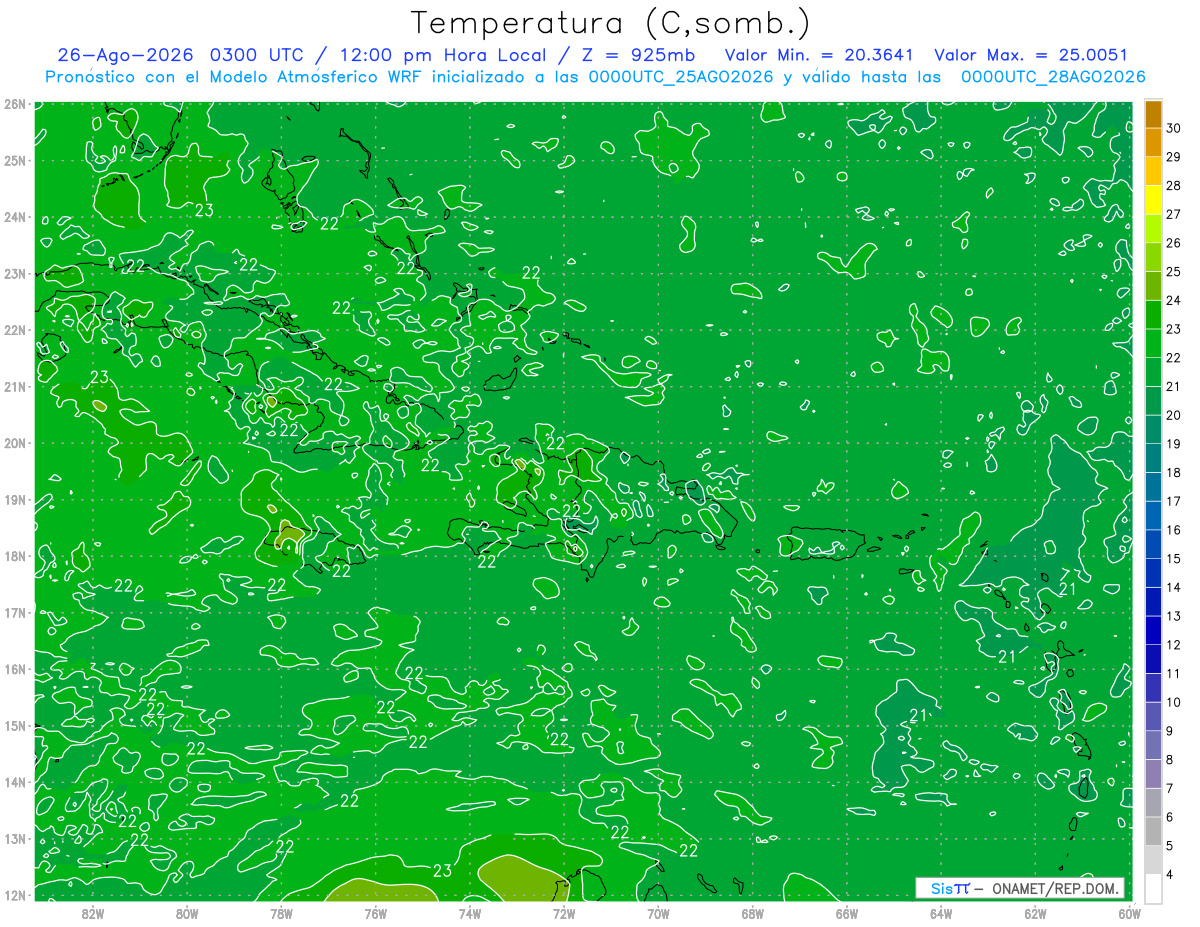This screenshot has width=1200, height=927.
Task: Click the color scale label '25'
Action: [1173, 271]
